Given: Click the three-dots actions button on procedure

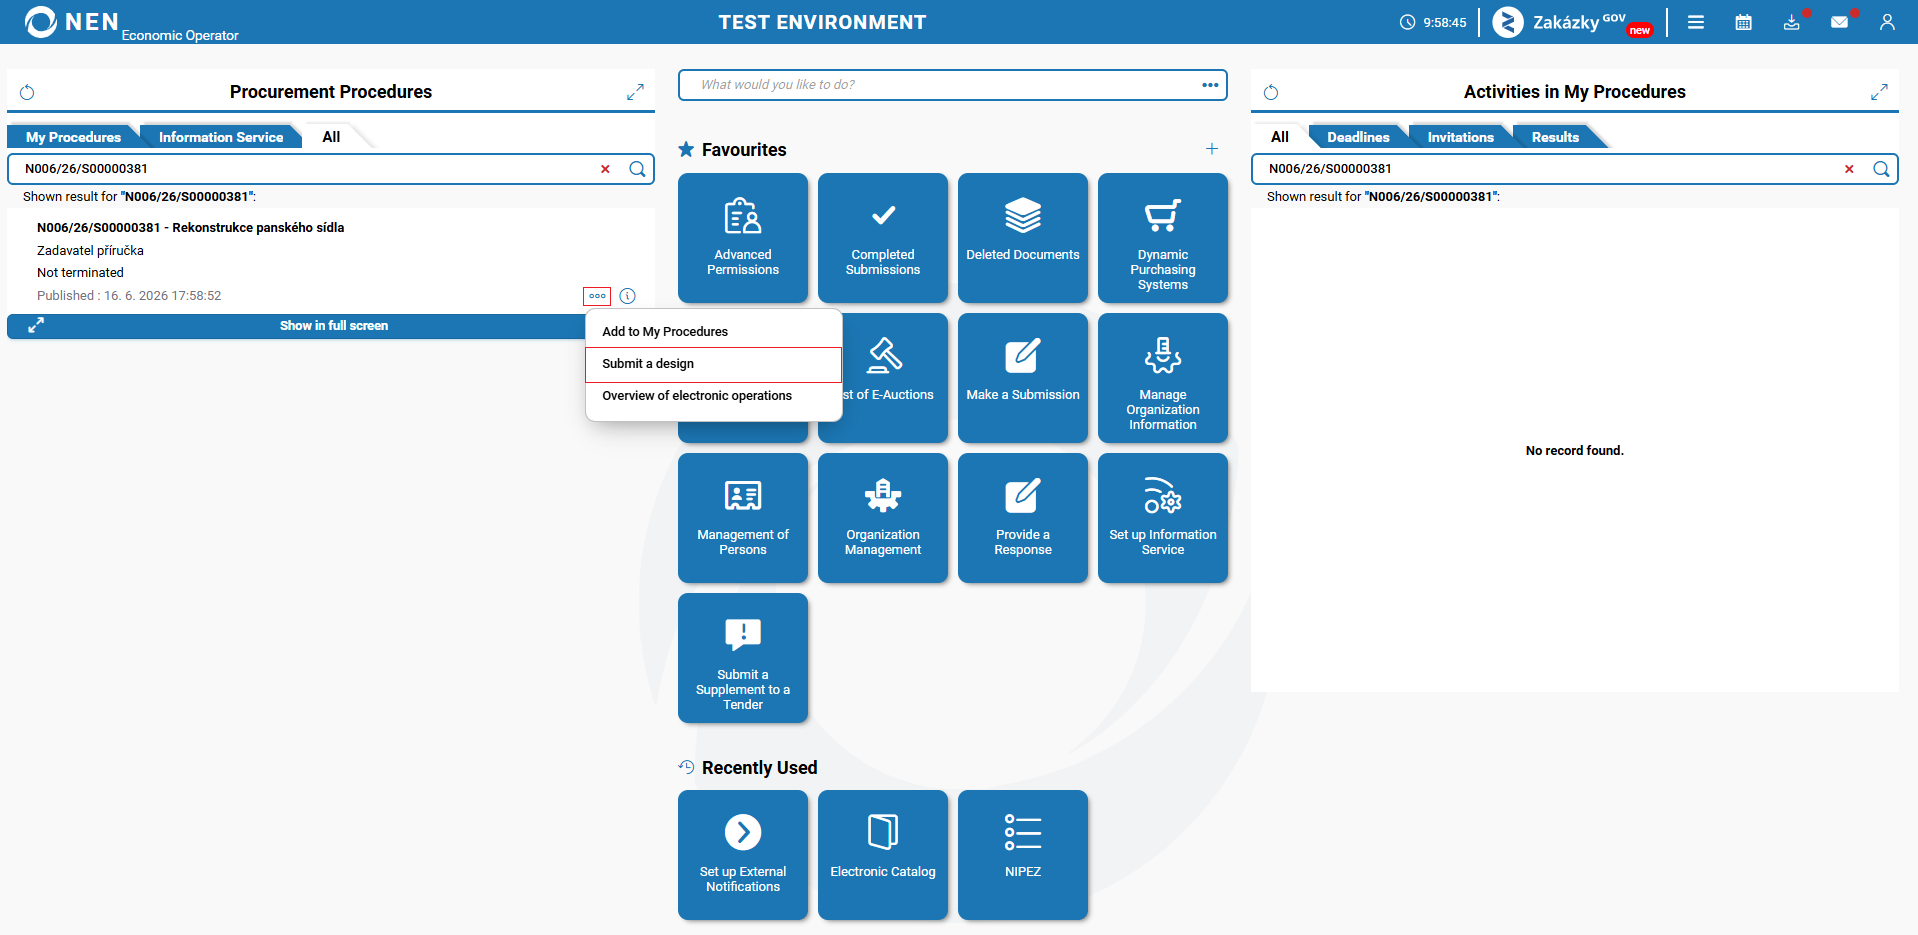Looking at the screenshot, I should pos(597,296).
